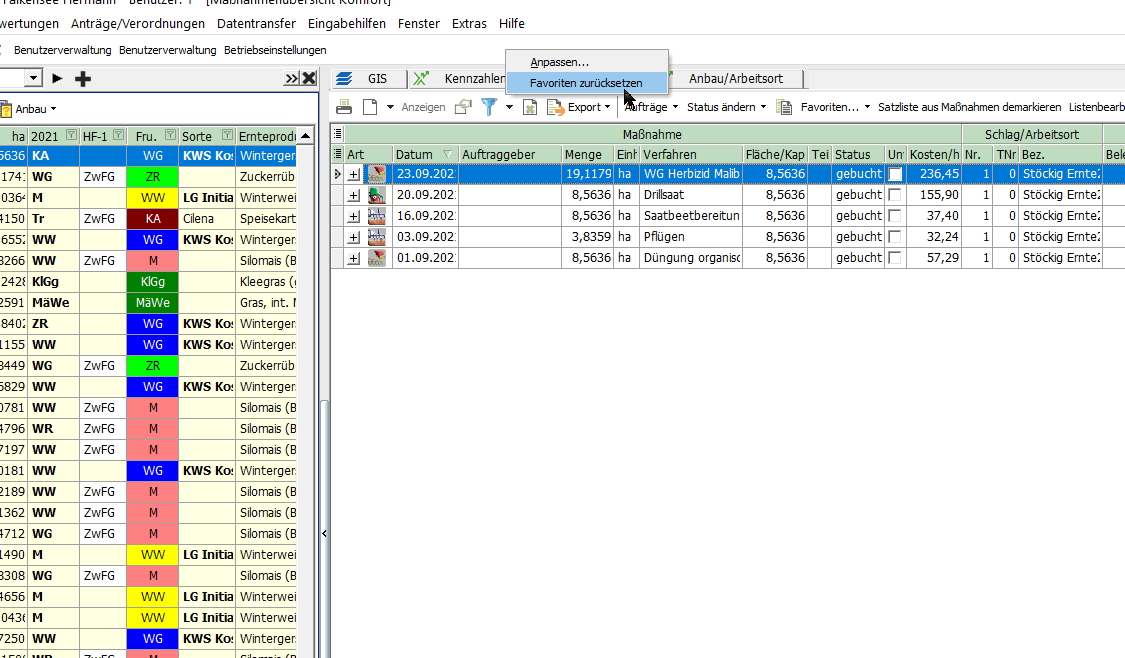Open Betriebseinstellungen from the toolbar

coord(275,50)
